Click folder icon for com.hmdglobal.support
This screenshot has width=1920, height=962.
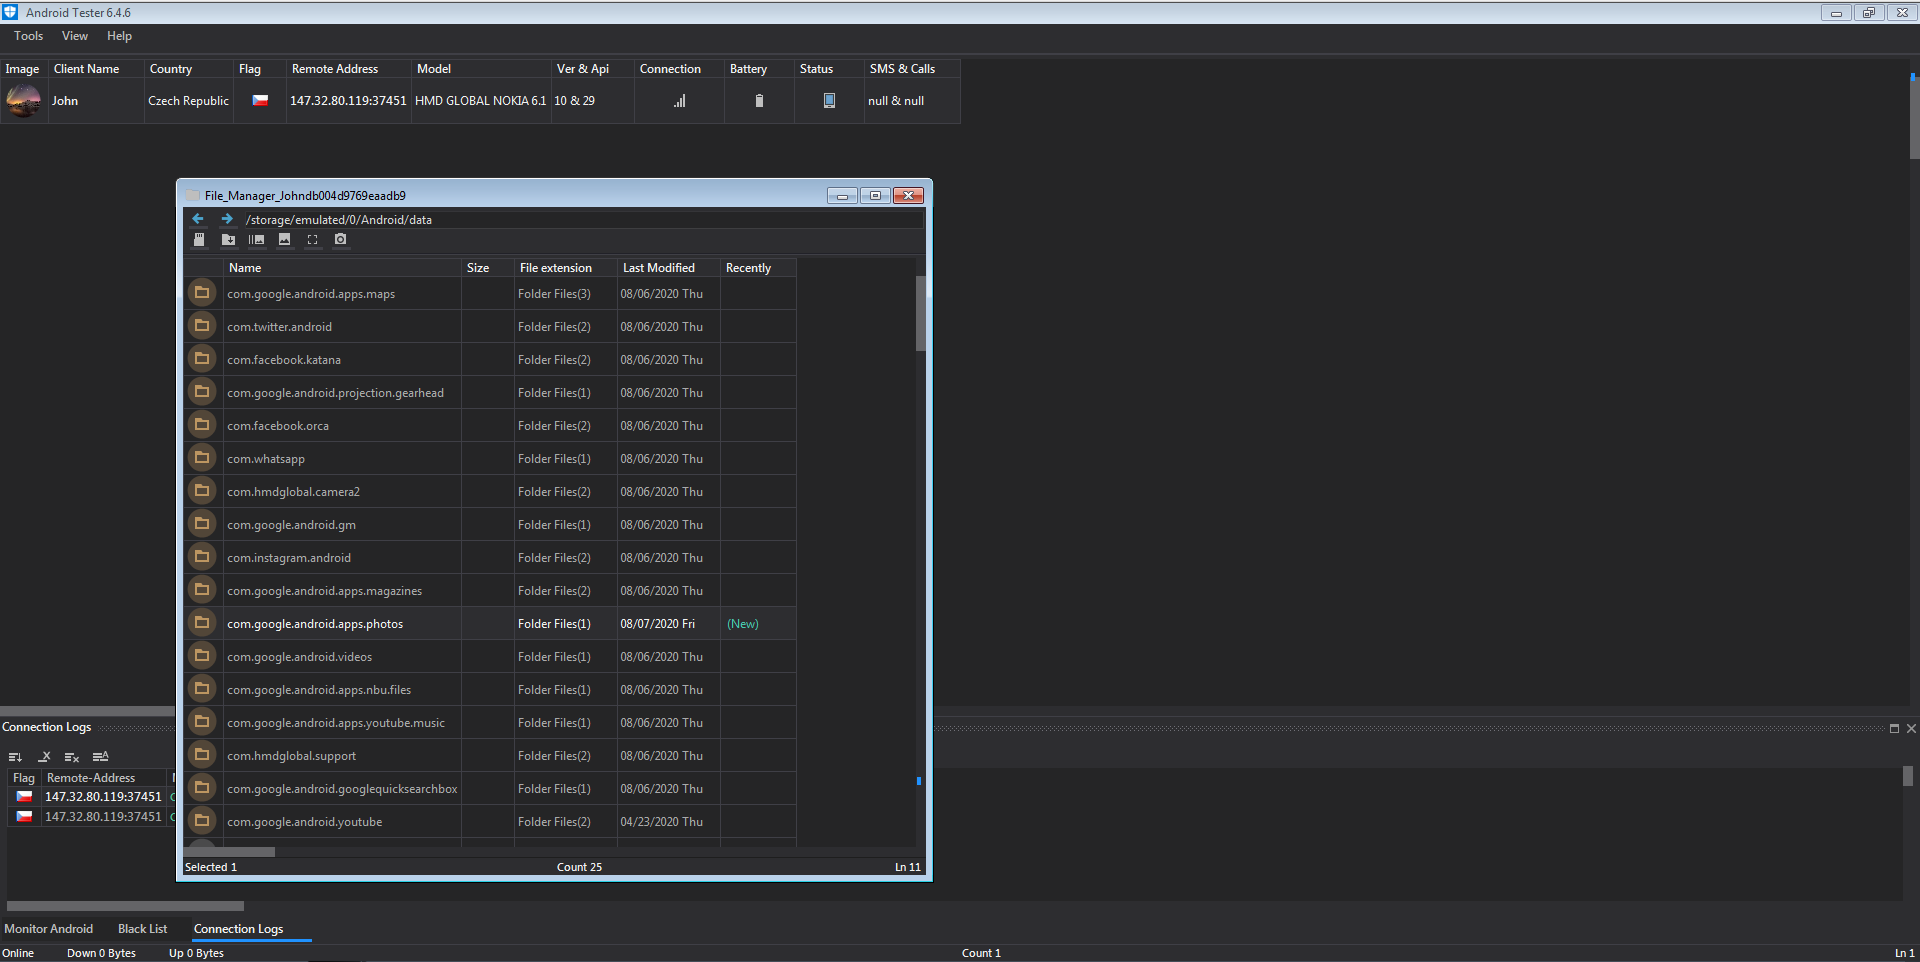(x=202, y=755)
